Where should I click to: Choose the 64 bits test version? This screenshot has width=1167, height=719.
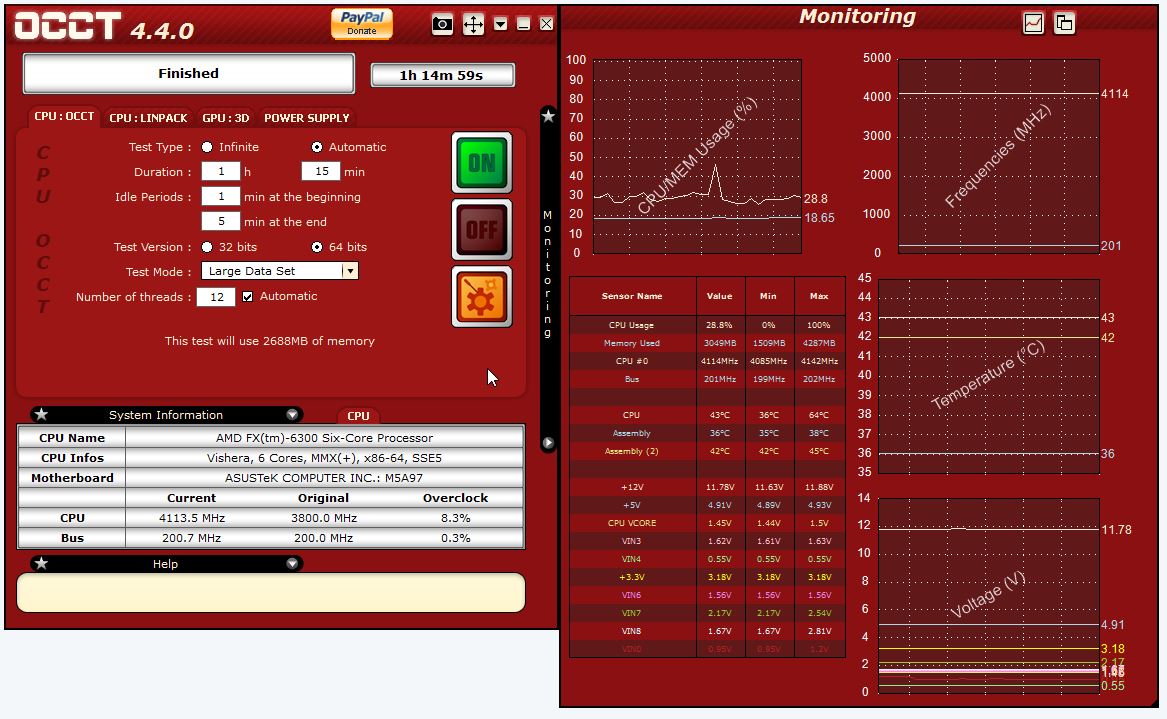[317, 247]
